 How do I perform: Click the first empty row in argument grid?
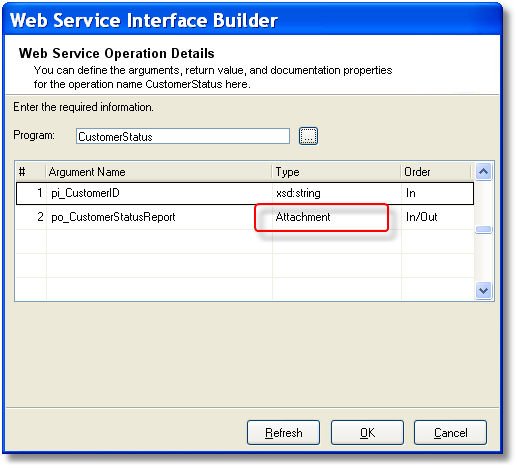click(x=245, y=241)
